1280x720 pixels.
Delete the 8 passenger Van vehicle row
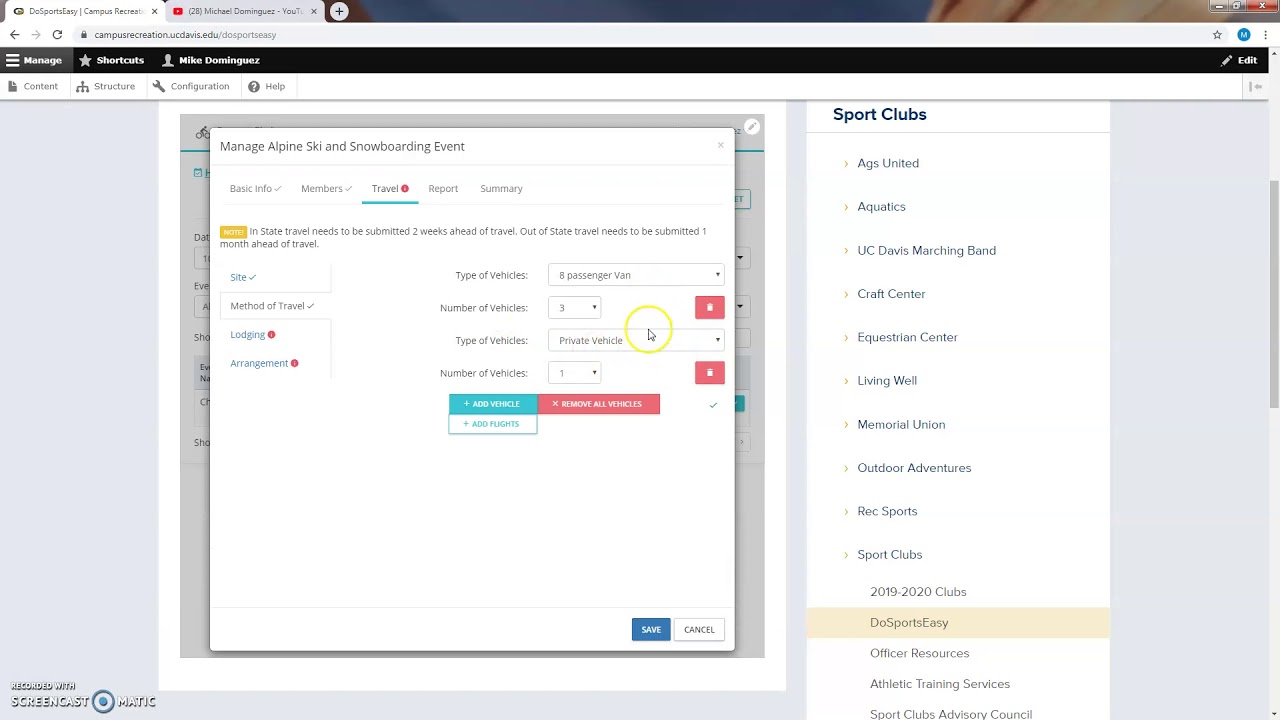click(710, 307)
